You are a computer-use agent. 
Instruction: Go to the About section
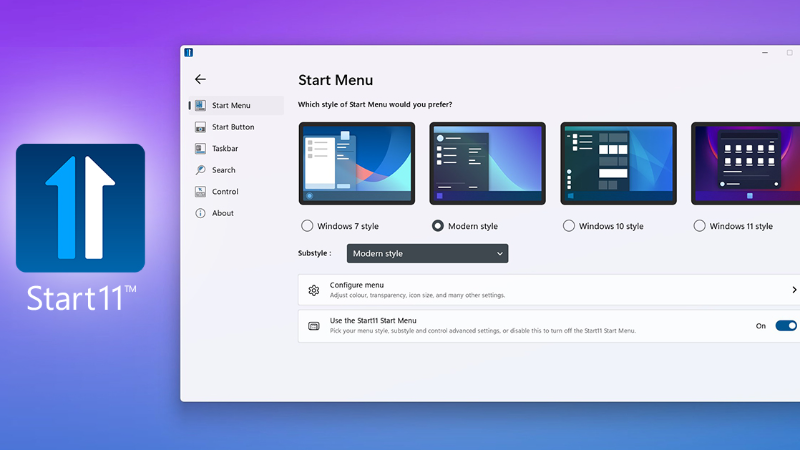pos(223,213)
